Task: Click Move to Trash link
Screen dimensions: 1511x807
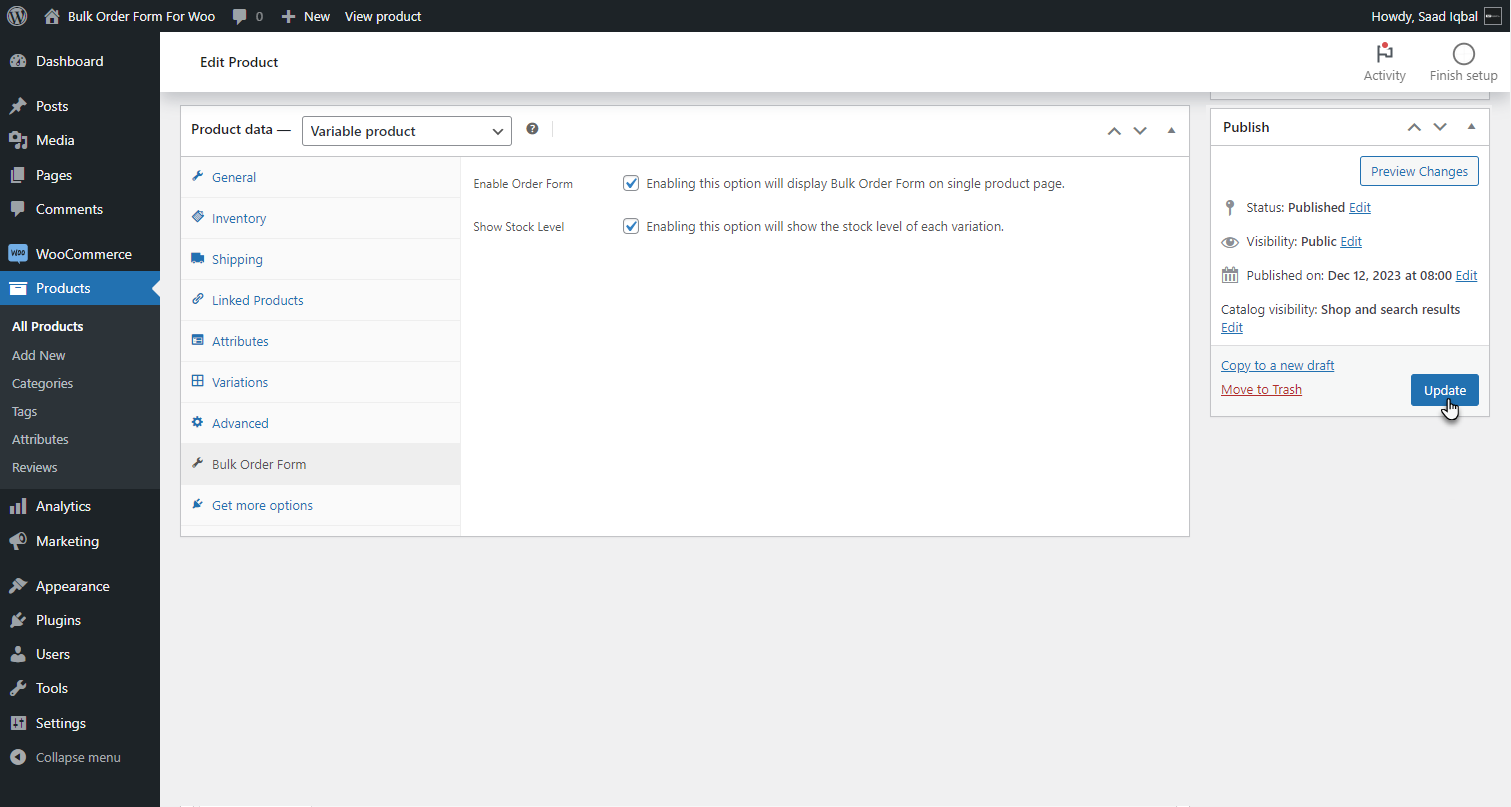Action: pos(1261,389)
